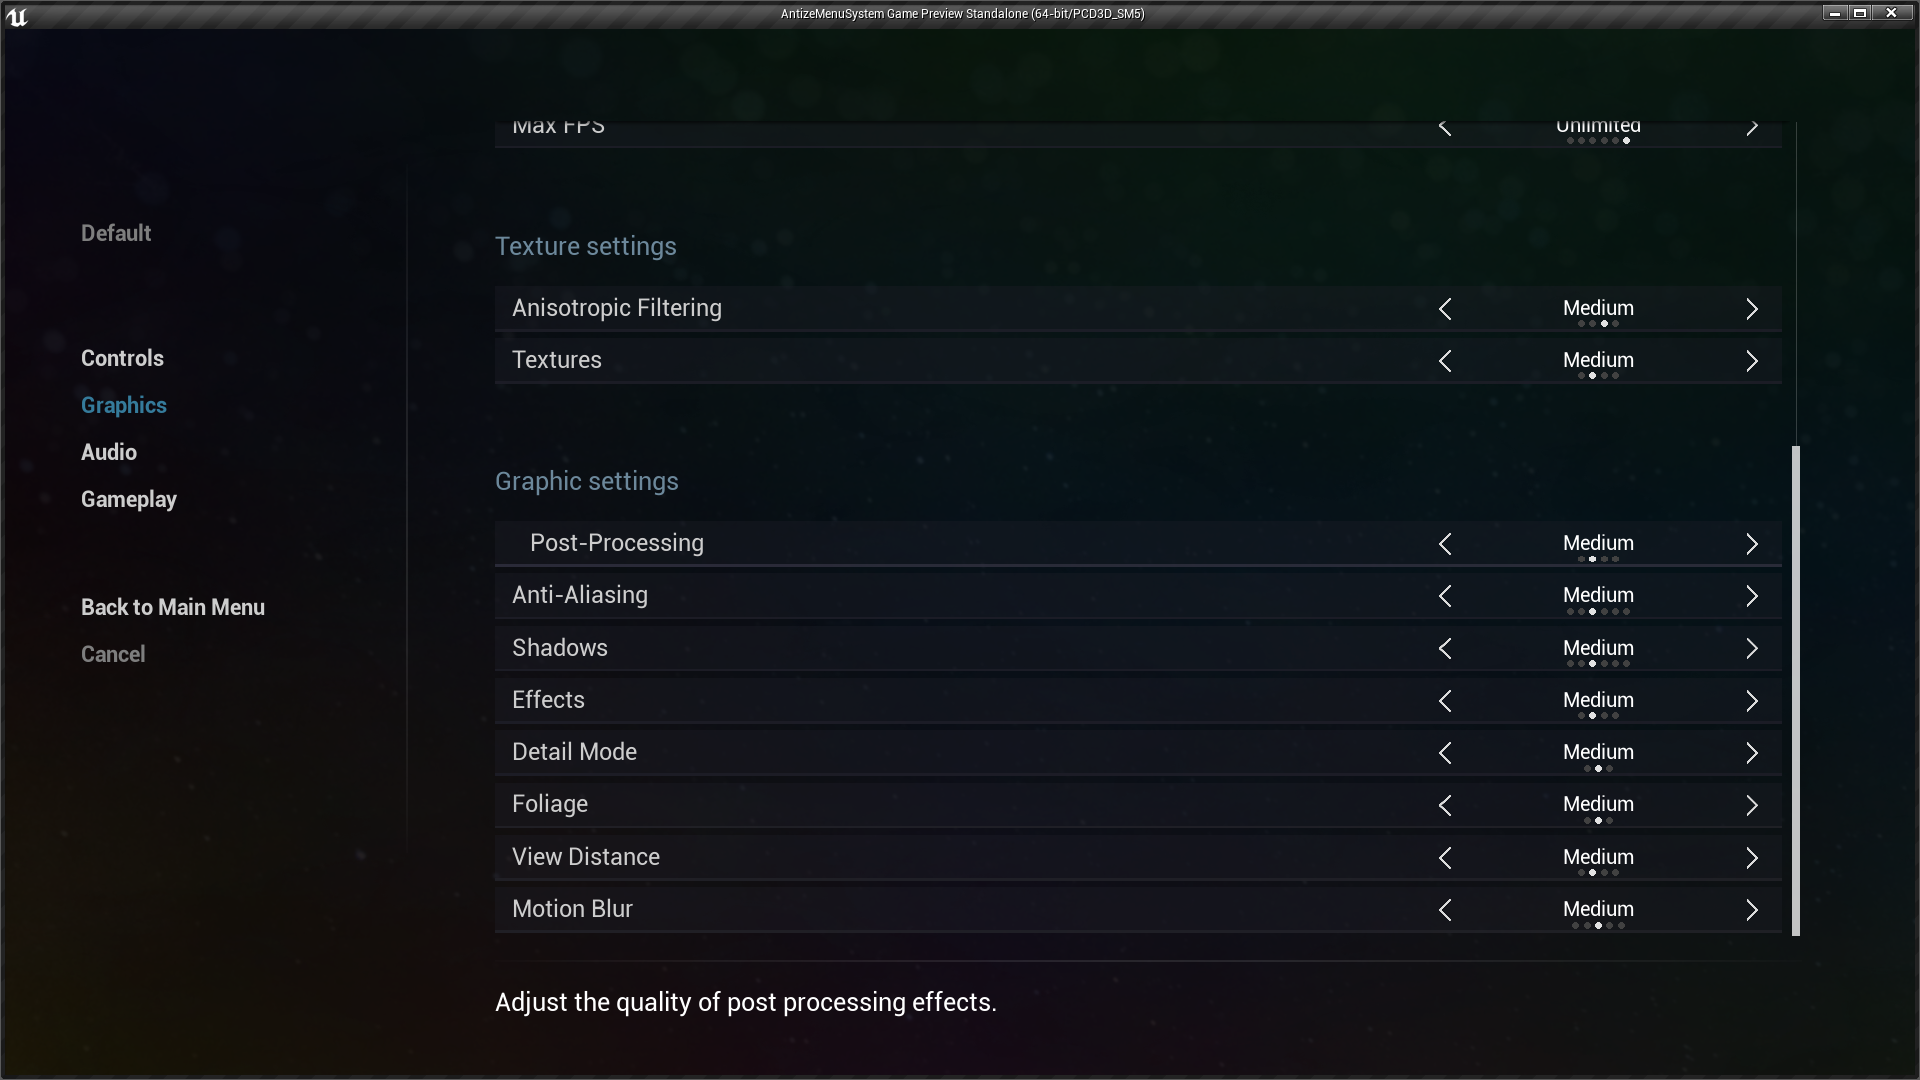Click right arrow next to Shadows
Image resolution: width=1920 pixels, height=1080 pixels.
(x=1751, y=649)
